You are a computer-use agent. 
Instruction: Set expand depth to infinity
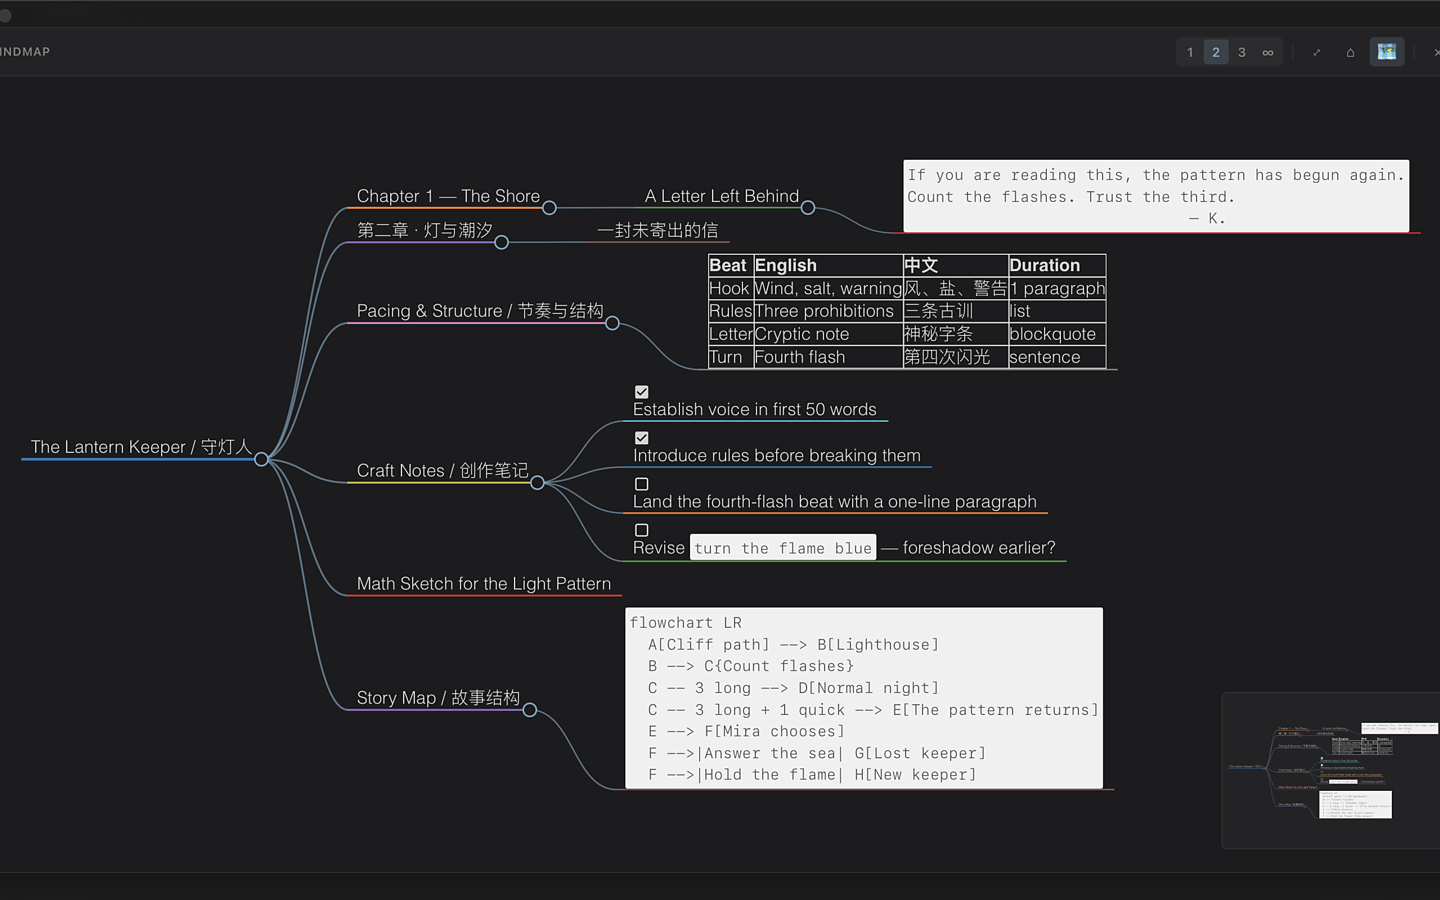click(1268, 52)
